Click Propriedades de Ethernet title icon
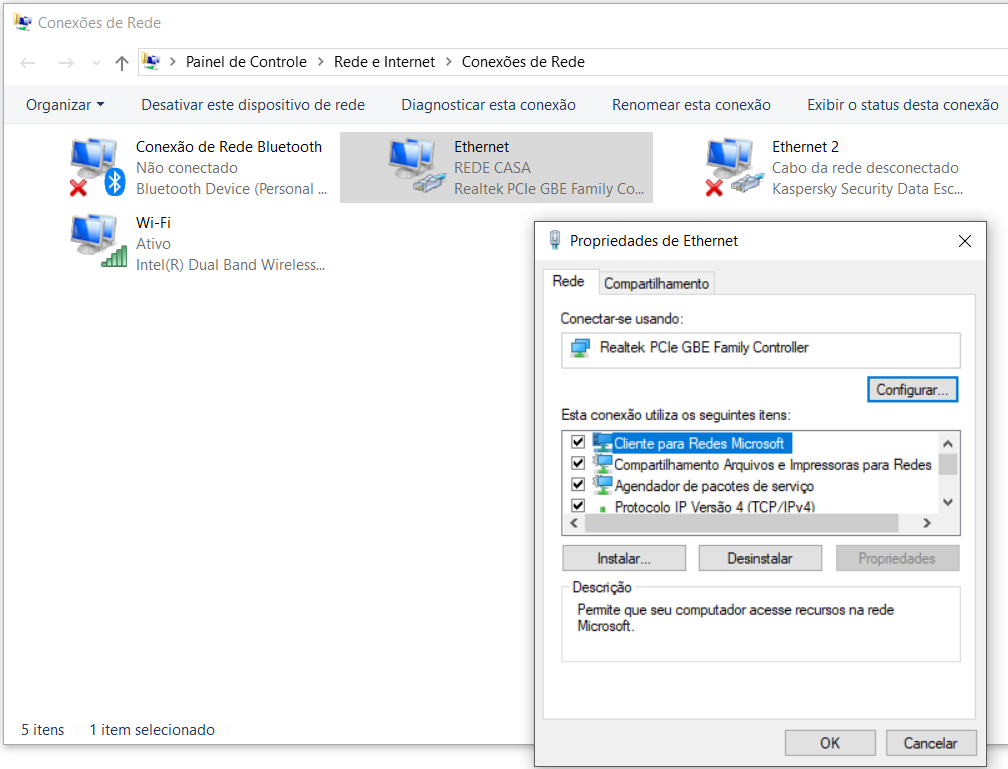 [x=555, y=240]
